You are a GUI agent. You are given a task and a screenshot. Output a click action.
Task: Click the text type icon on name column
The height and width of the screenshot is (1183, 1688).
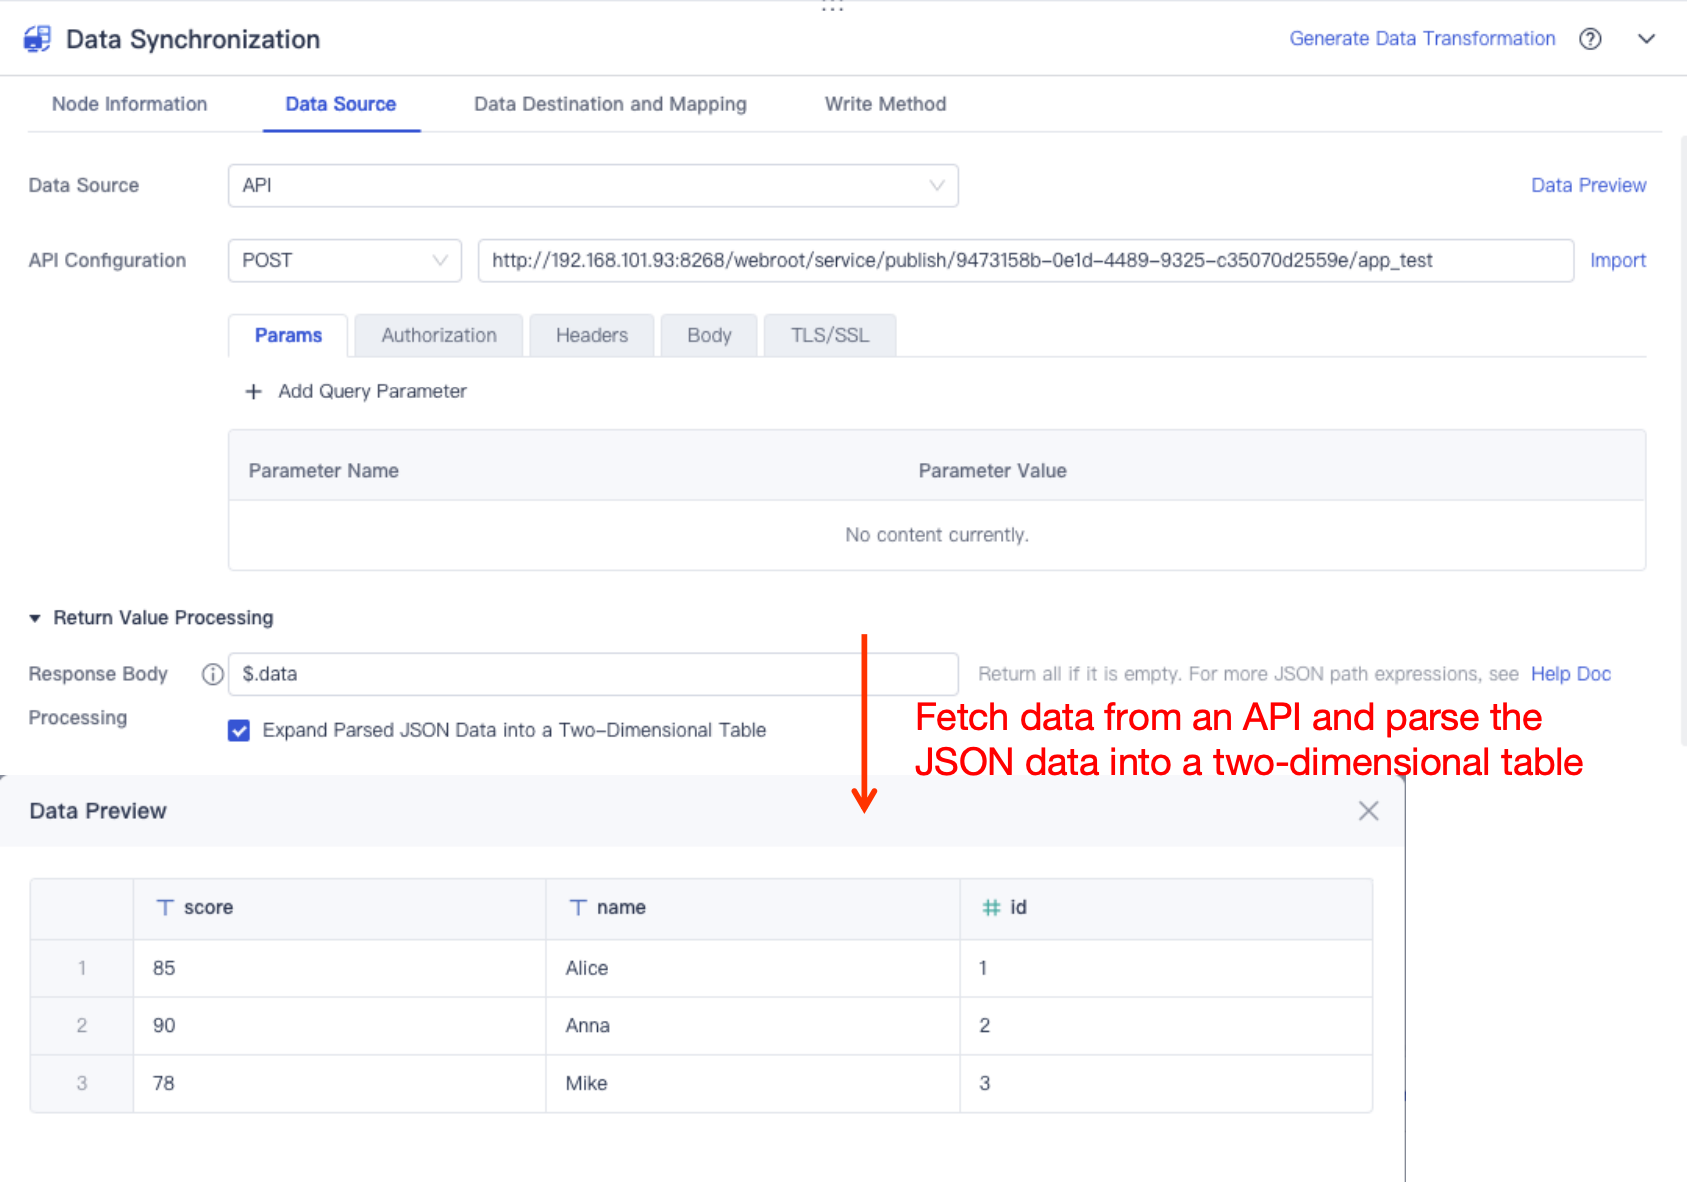click(x=578, y=908)
